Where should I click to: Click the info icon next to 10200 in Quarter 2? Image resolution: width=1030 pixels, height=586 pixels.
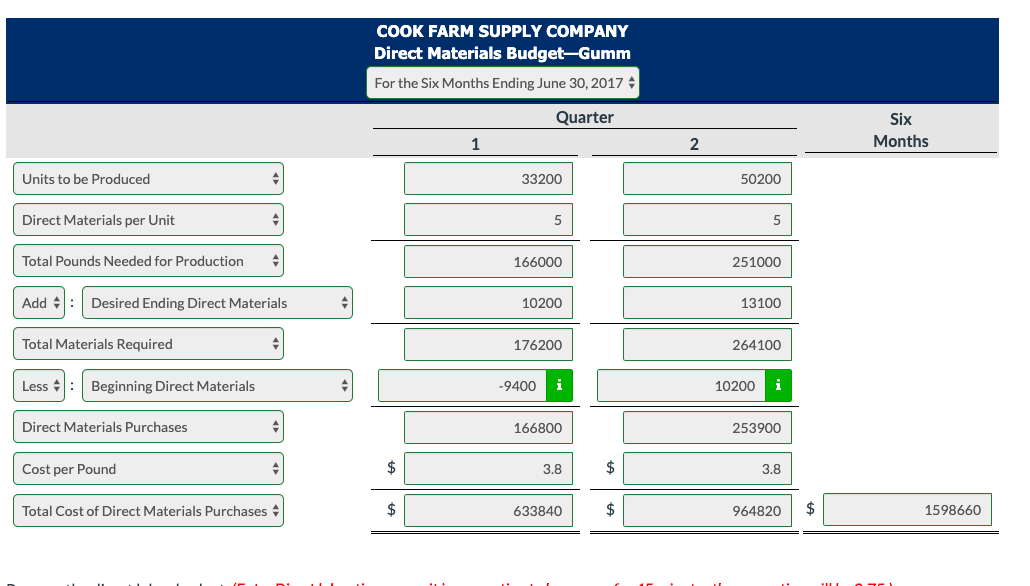(778, 385)
